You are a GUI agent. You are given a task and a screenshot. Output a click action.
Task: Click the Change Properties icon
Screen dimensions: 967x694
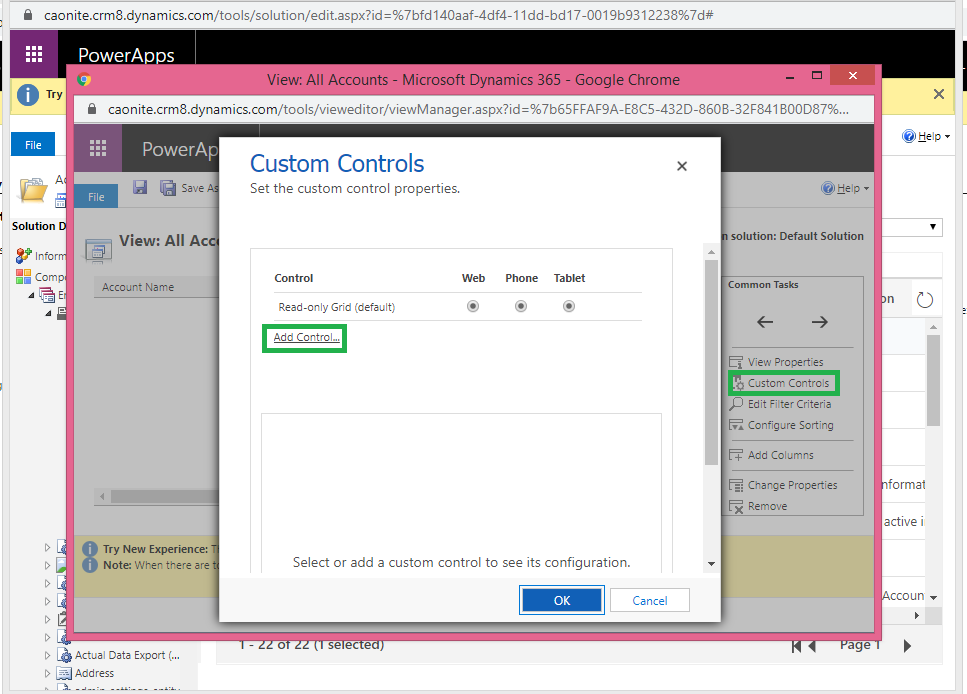point(736,485)
